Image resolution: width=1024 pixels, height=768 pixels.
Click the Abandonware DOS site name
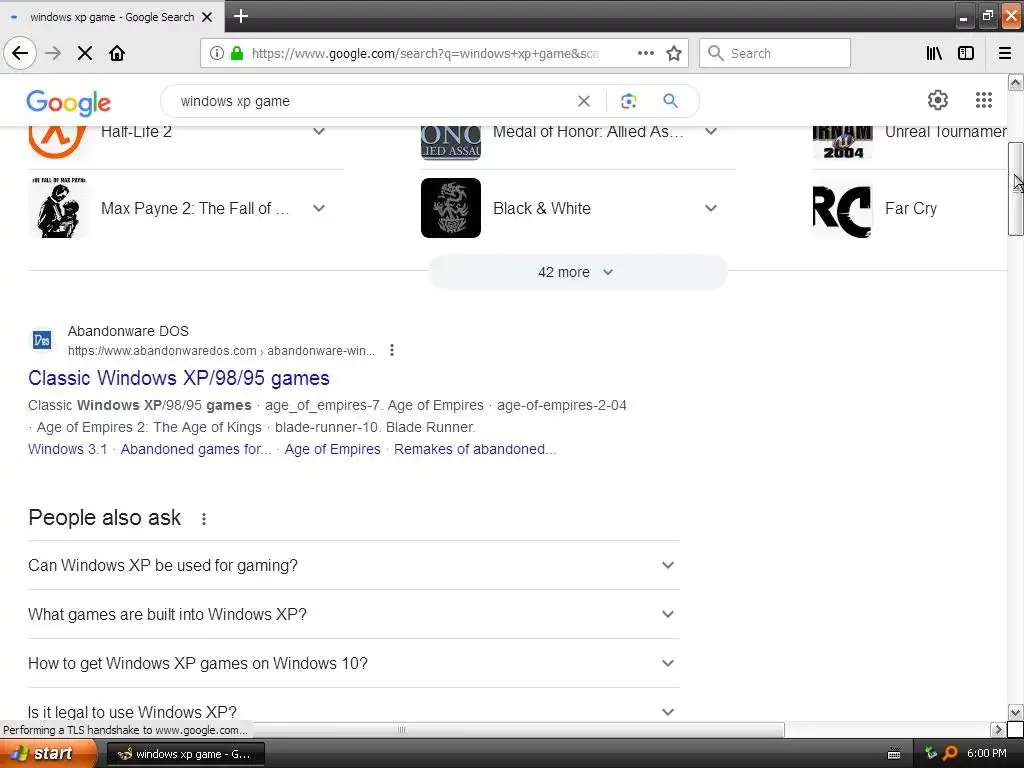(128, 331)
